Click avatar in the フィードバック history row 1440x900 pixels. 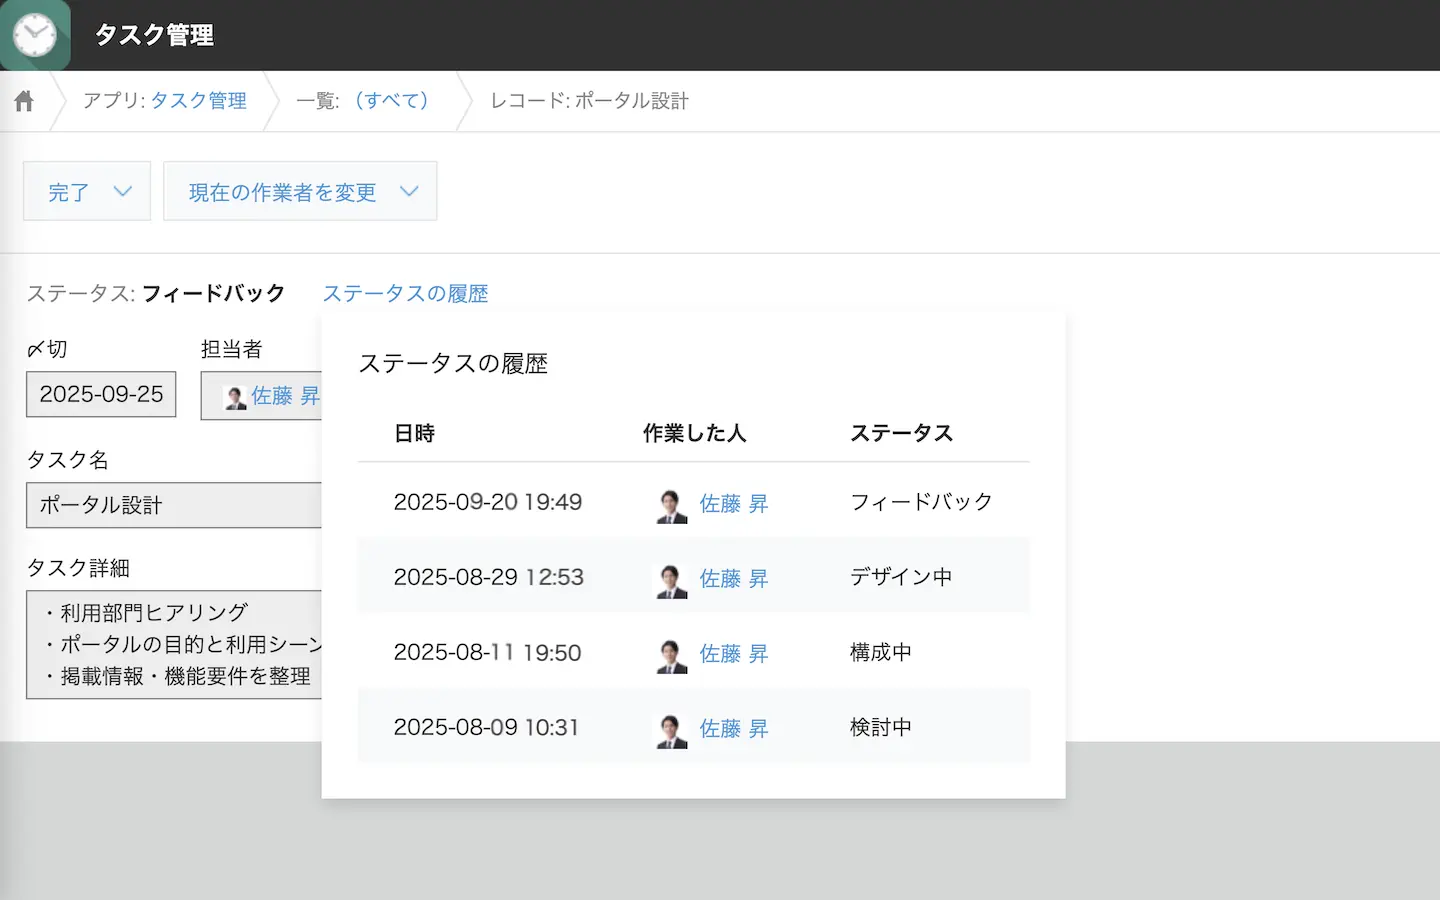pos(671,506)
